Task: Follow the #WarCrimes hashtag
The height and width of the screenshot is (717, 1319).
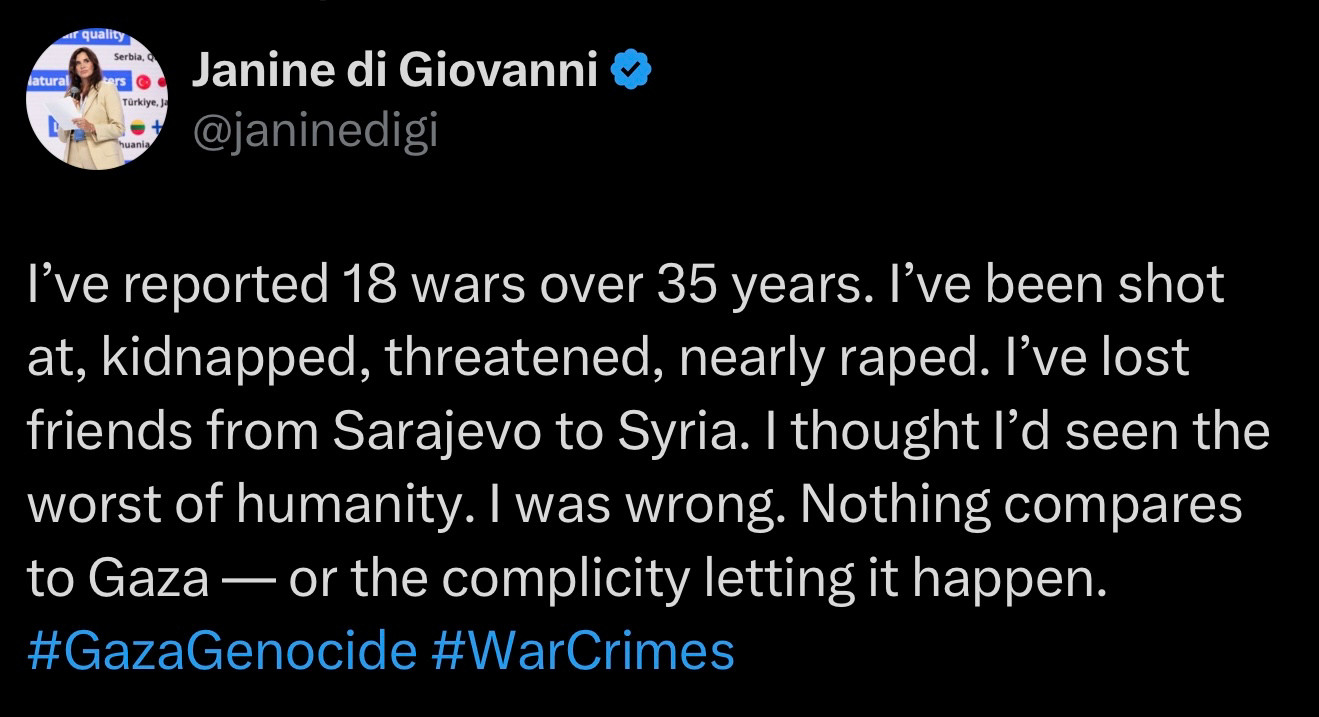Action: [584, 652]
